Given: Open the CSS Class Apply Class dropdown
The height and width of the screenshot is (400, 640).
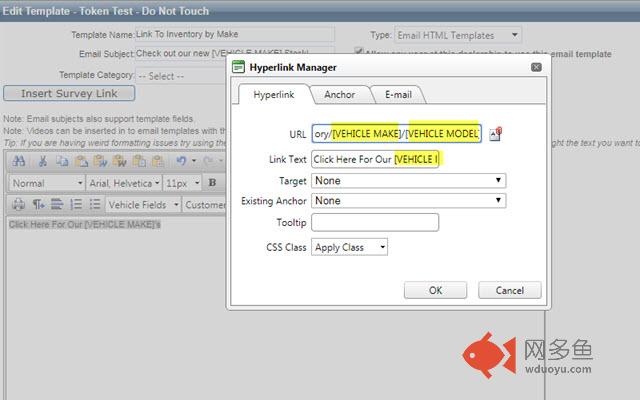Looking at the screenshot, I should [349, 247].
